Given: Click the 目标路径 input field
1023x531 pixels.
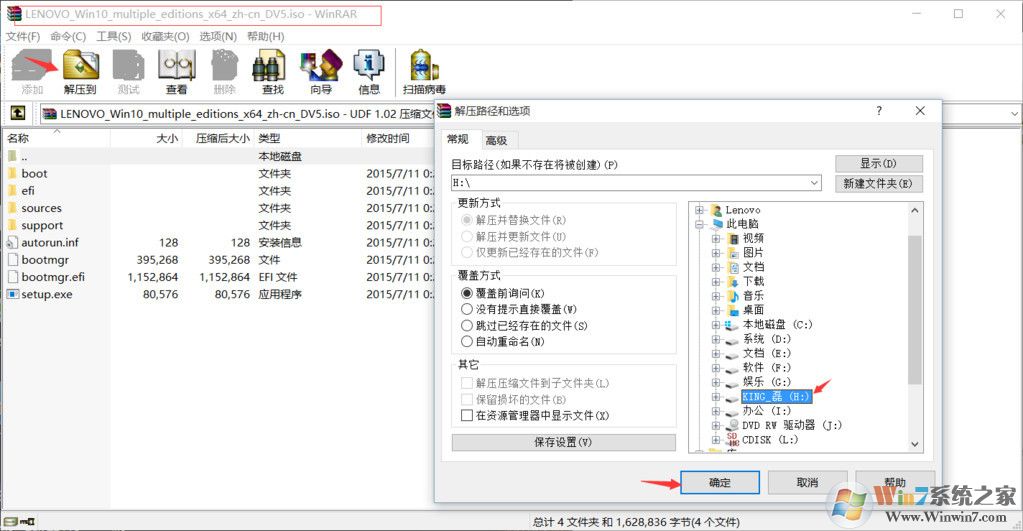Looking at the screenshot, I should (636, 183).
